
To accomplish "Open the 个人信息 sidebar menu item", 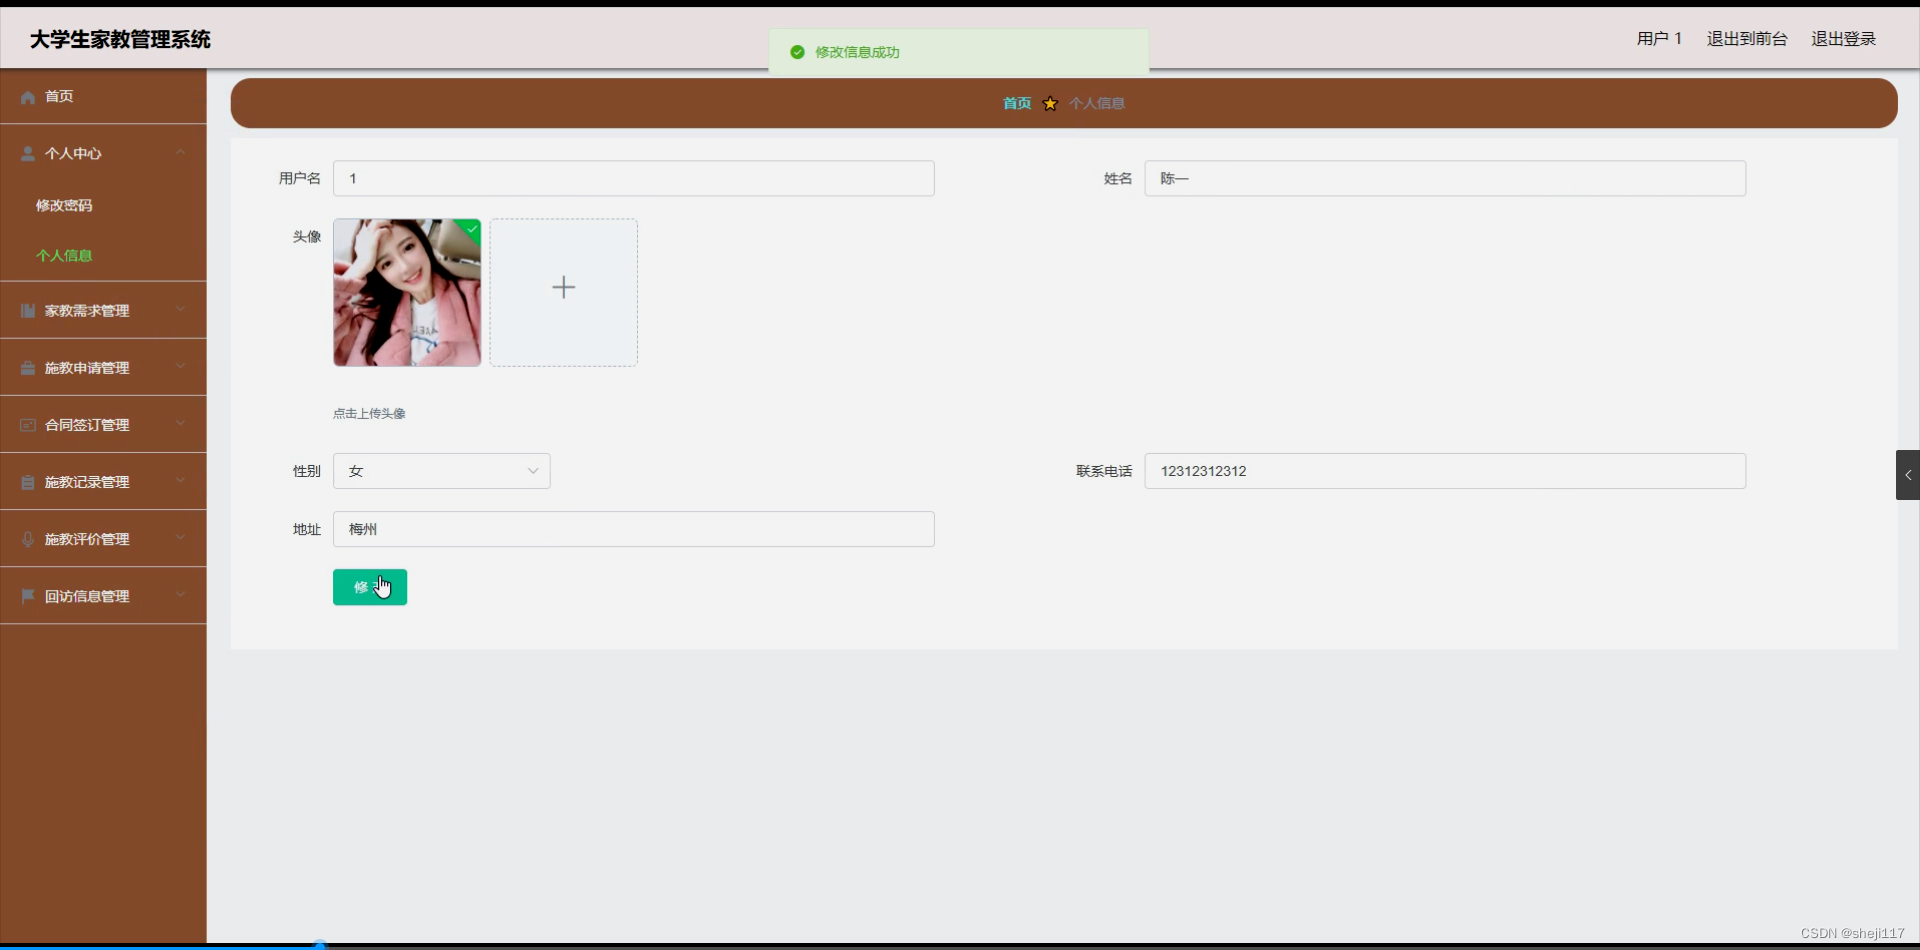I will coord(64,255).
